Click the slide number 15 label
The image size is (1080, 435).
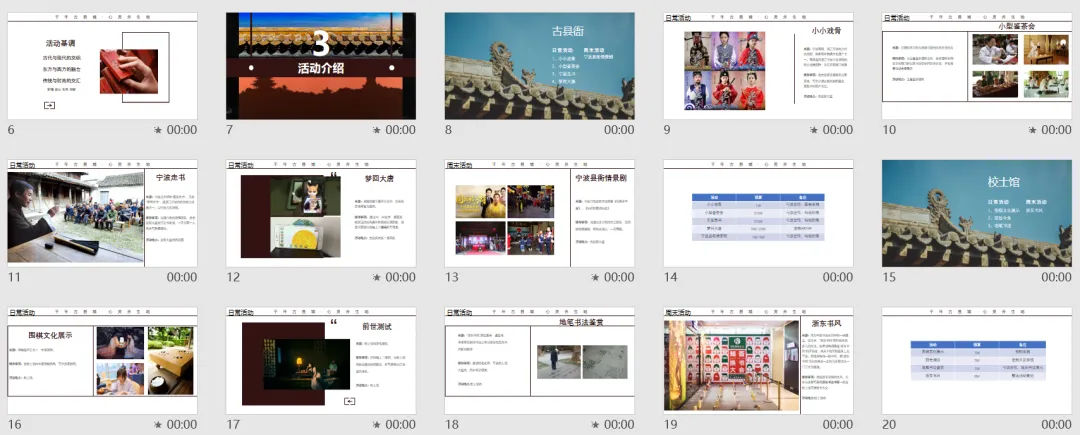coord(889,277)
